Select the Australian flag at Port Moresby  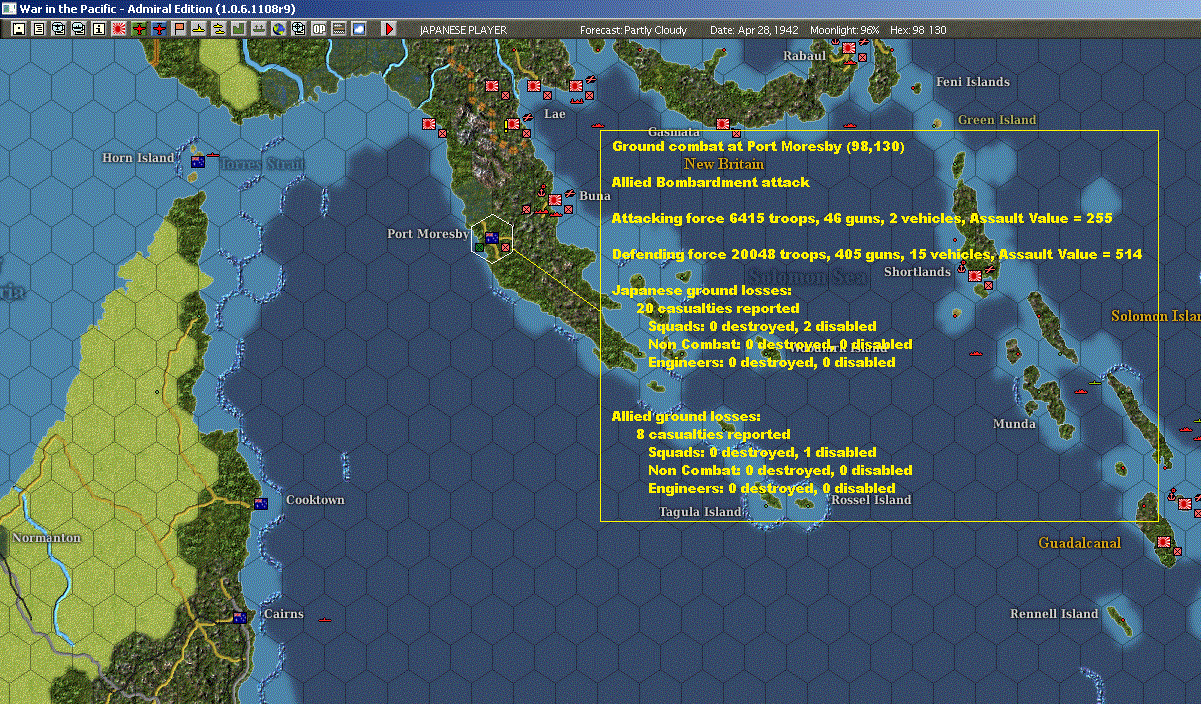[x=491, y=238]
